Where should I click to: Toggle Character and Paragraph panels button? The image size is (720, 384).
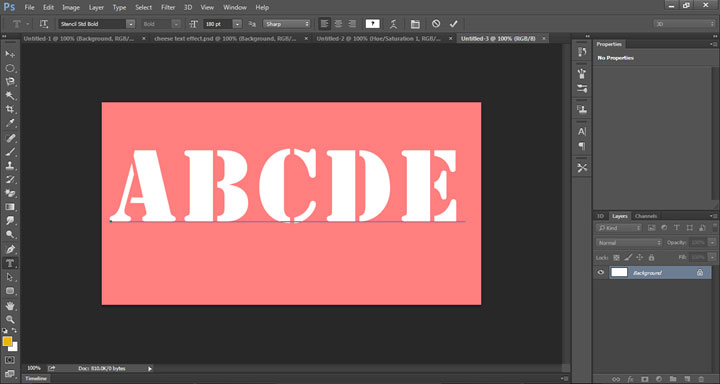pos(415,24)
